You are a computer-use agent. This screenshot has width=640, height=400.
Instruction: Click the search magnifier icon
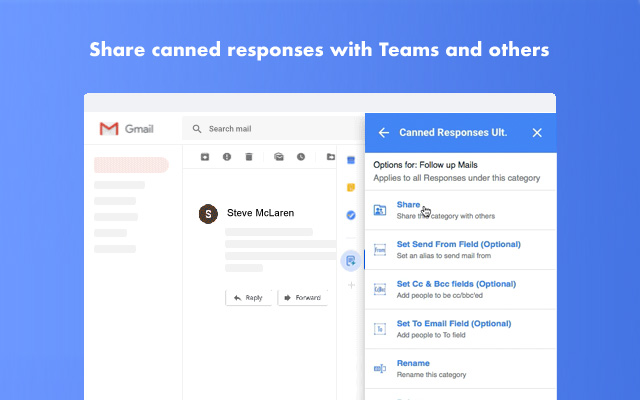[x=197, y=129]
